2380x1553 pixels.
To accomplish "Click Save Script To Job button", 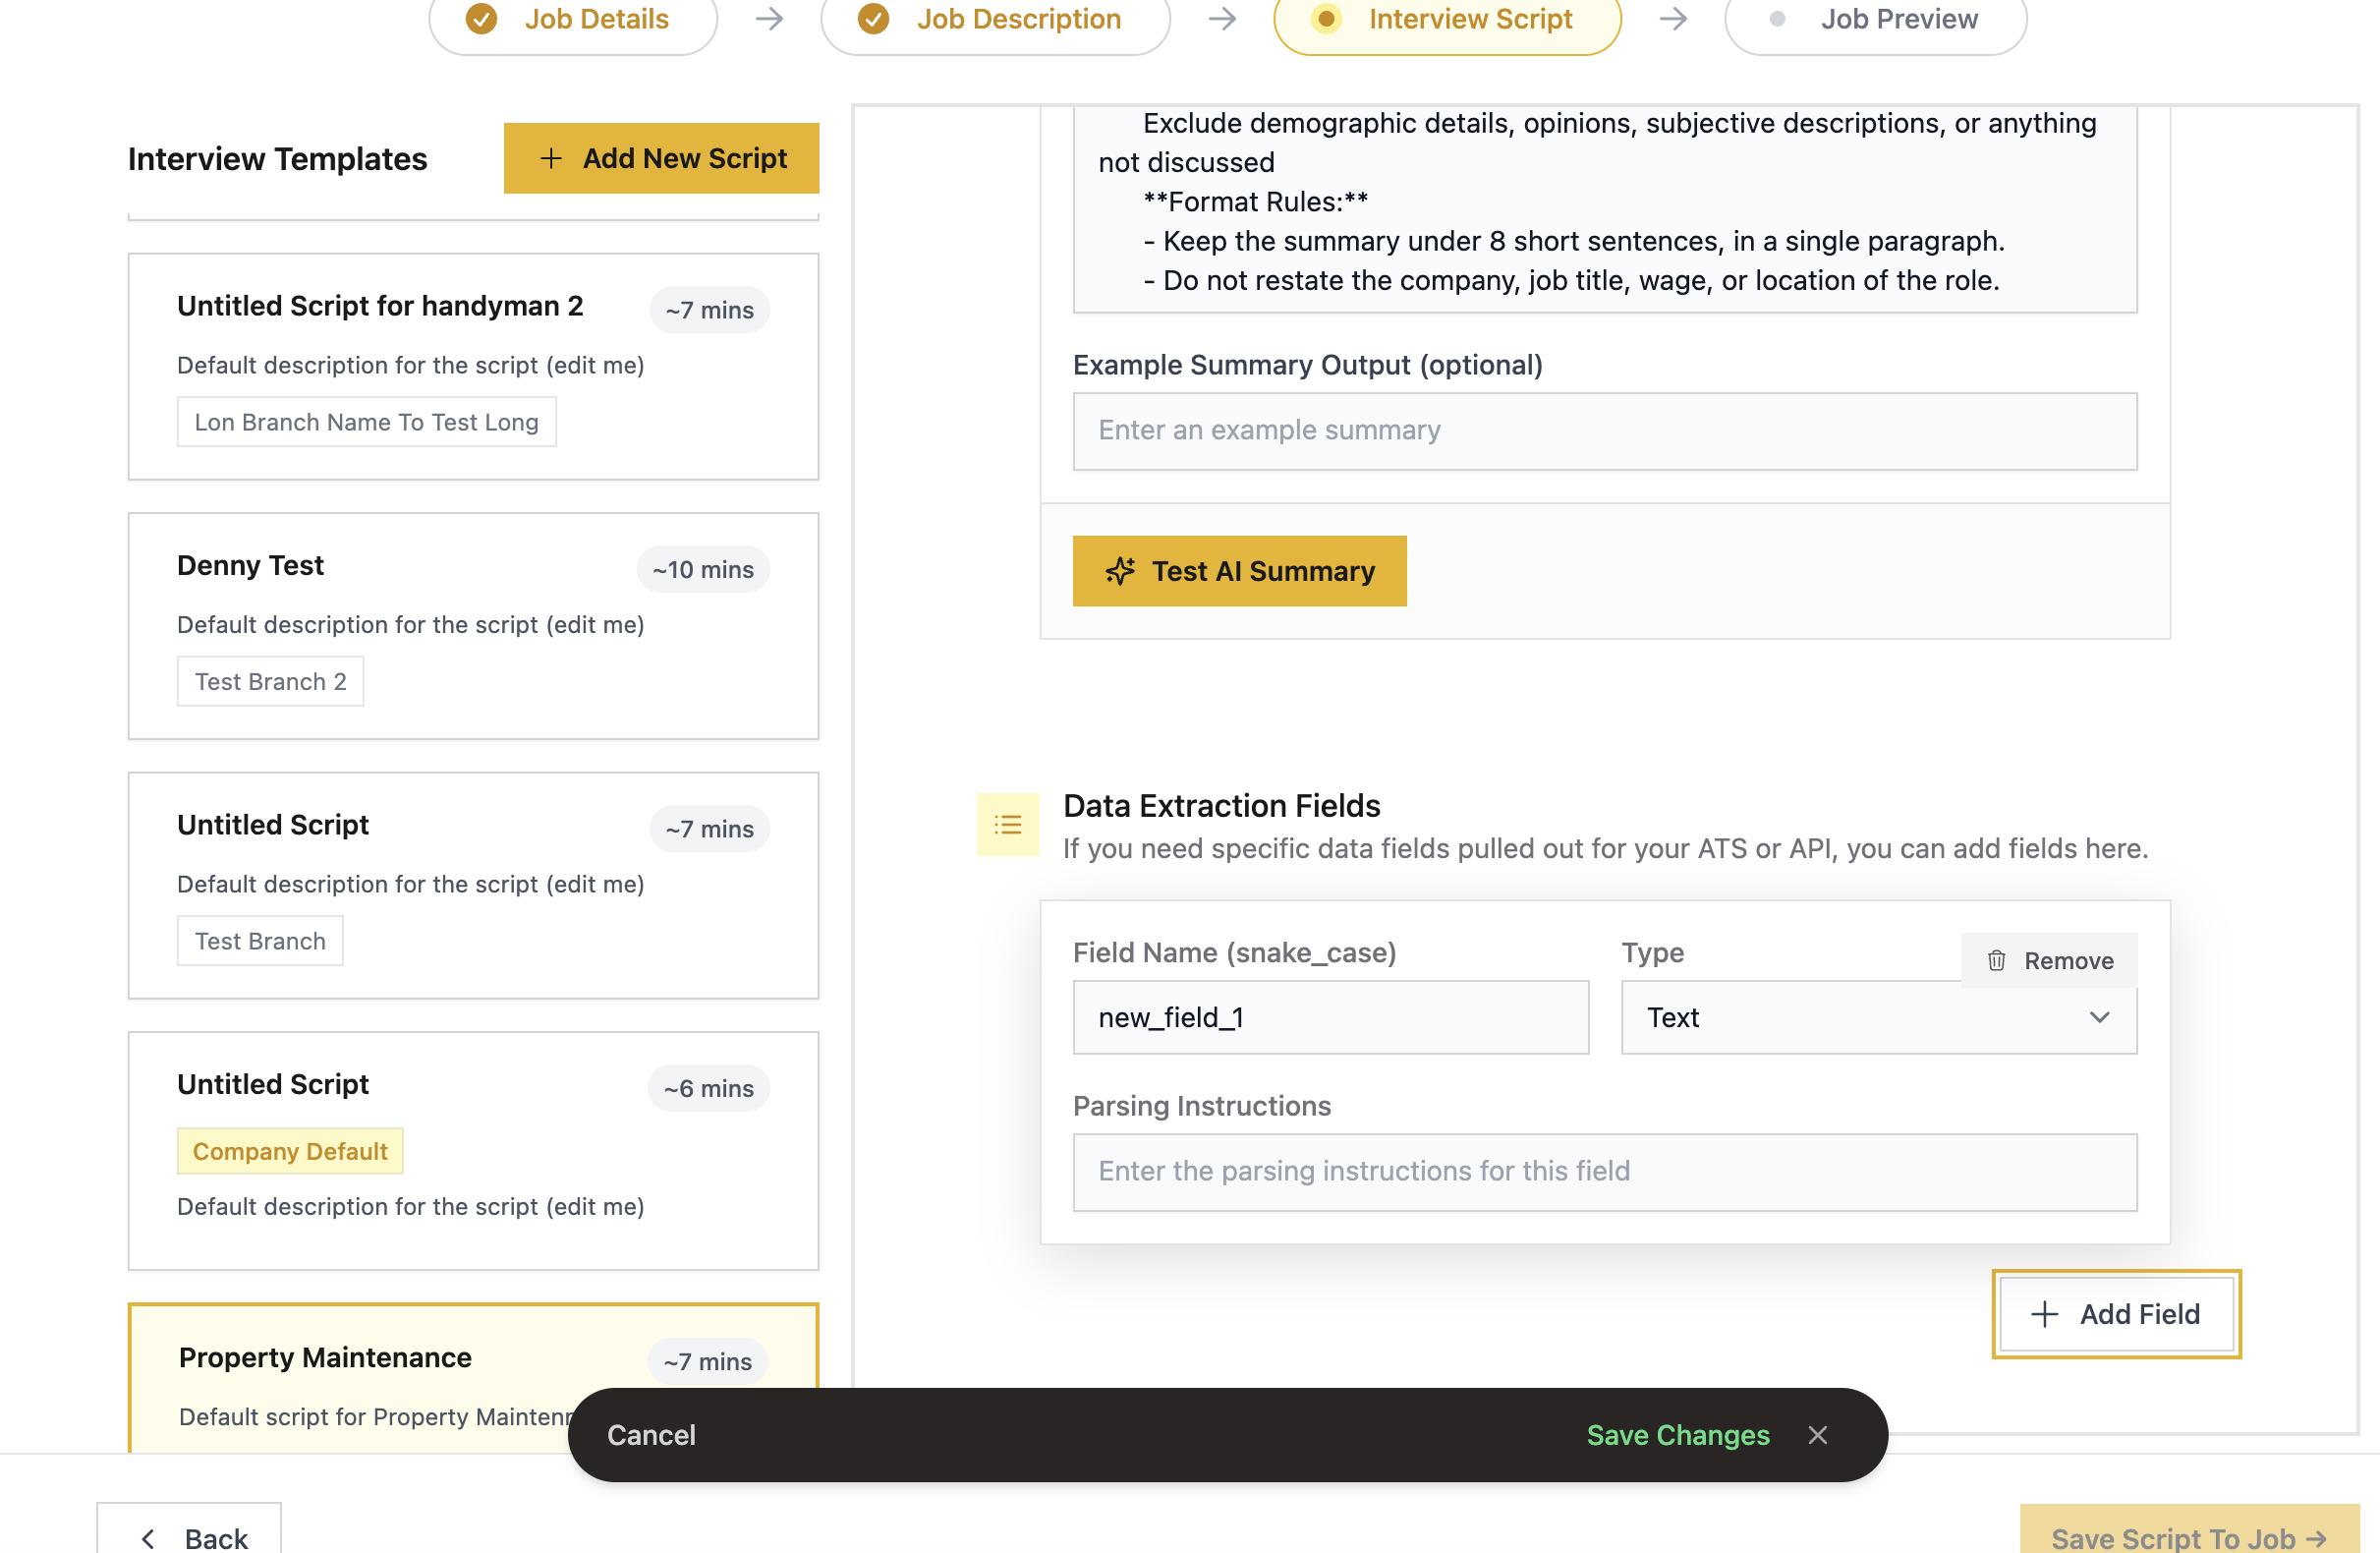I will tap(2188, 1537).
